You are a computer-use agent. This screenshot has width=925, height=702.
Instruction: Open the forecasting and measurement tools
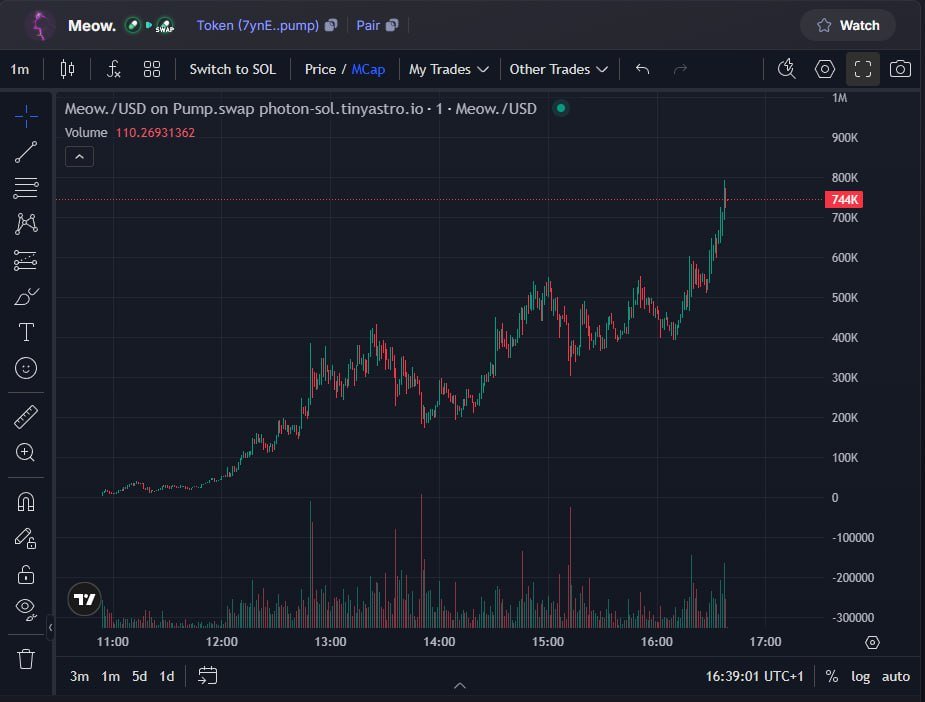26,260
